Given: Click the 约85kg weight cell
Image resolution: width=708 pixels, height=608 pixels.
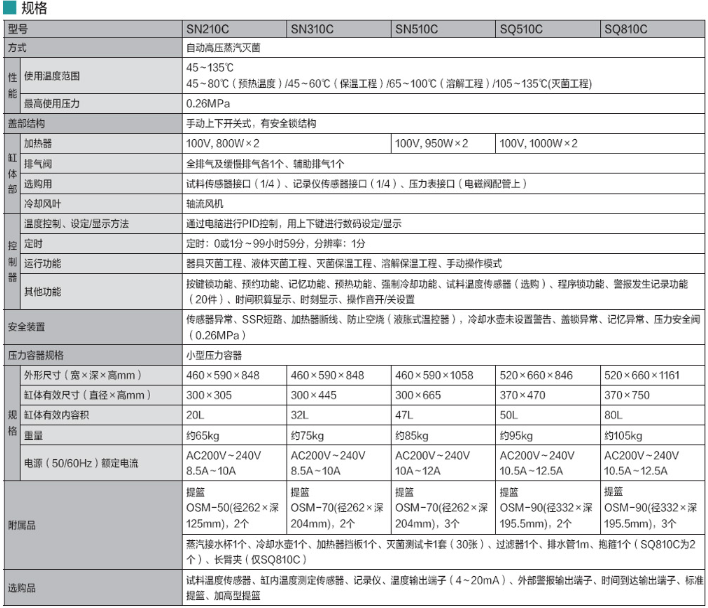Looking at the screenshot, I should tap(443, 436).
